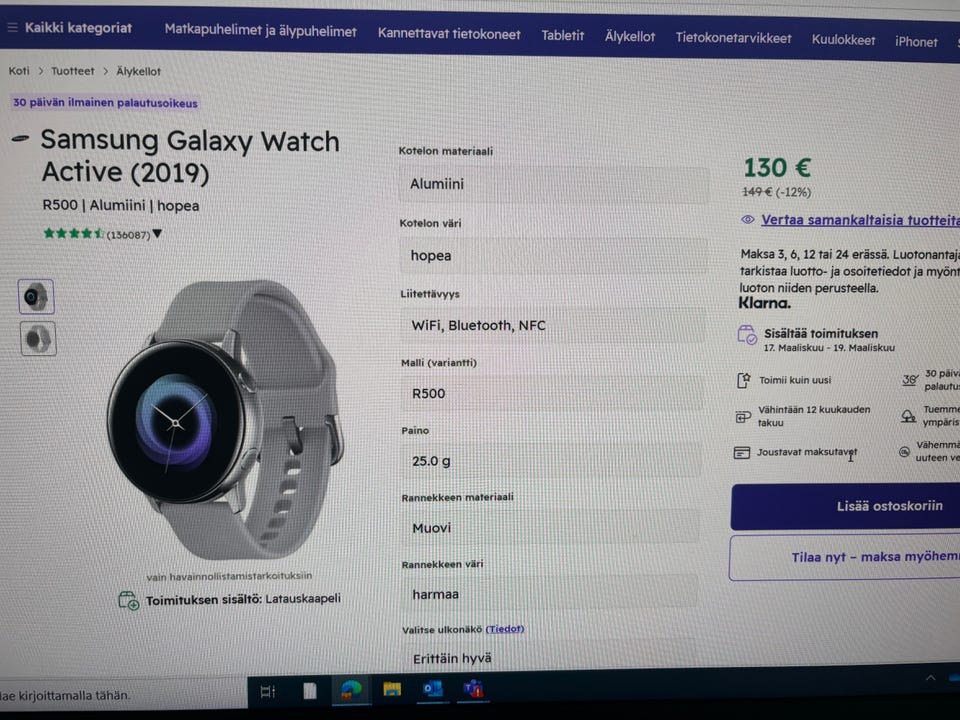This screenshot has width=960, height=720.
Task: Select the first watch thumbnail image
Action: [36, 297]
